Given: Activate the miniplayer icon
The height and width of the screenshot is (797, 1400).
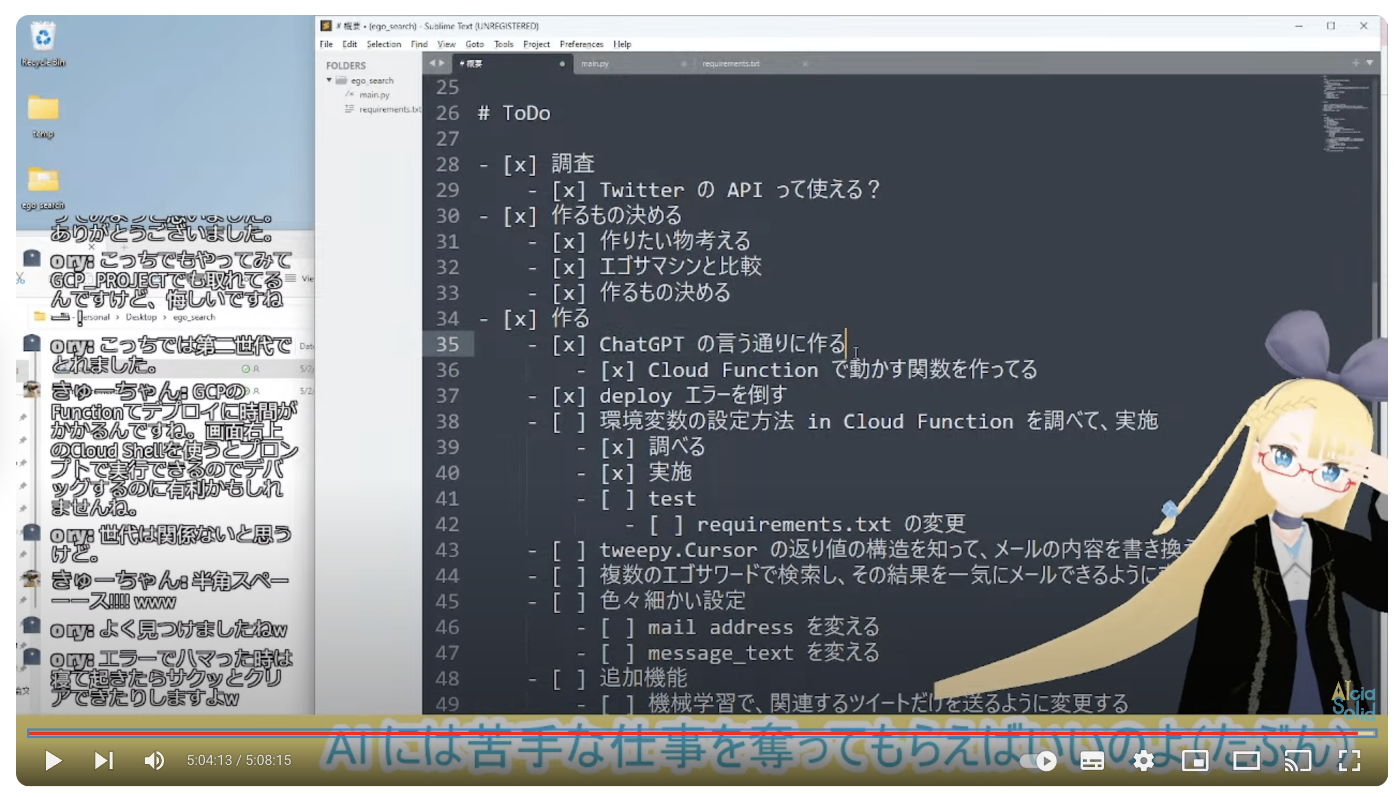Looking at the screenshot, I should click(x=1195, y=760).
